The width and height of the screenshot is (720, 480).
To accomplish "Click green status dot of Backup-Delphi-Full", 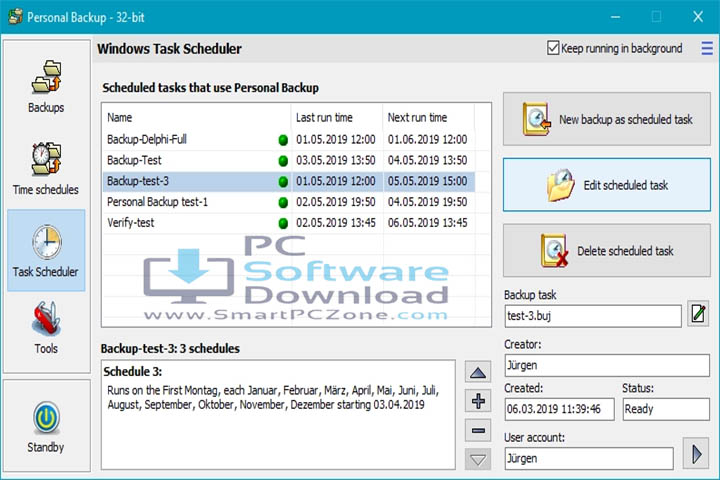I will [283, 140].
